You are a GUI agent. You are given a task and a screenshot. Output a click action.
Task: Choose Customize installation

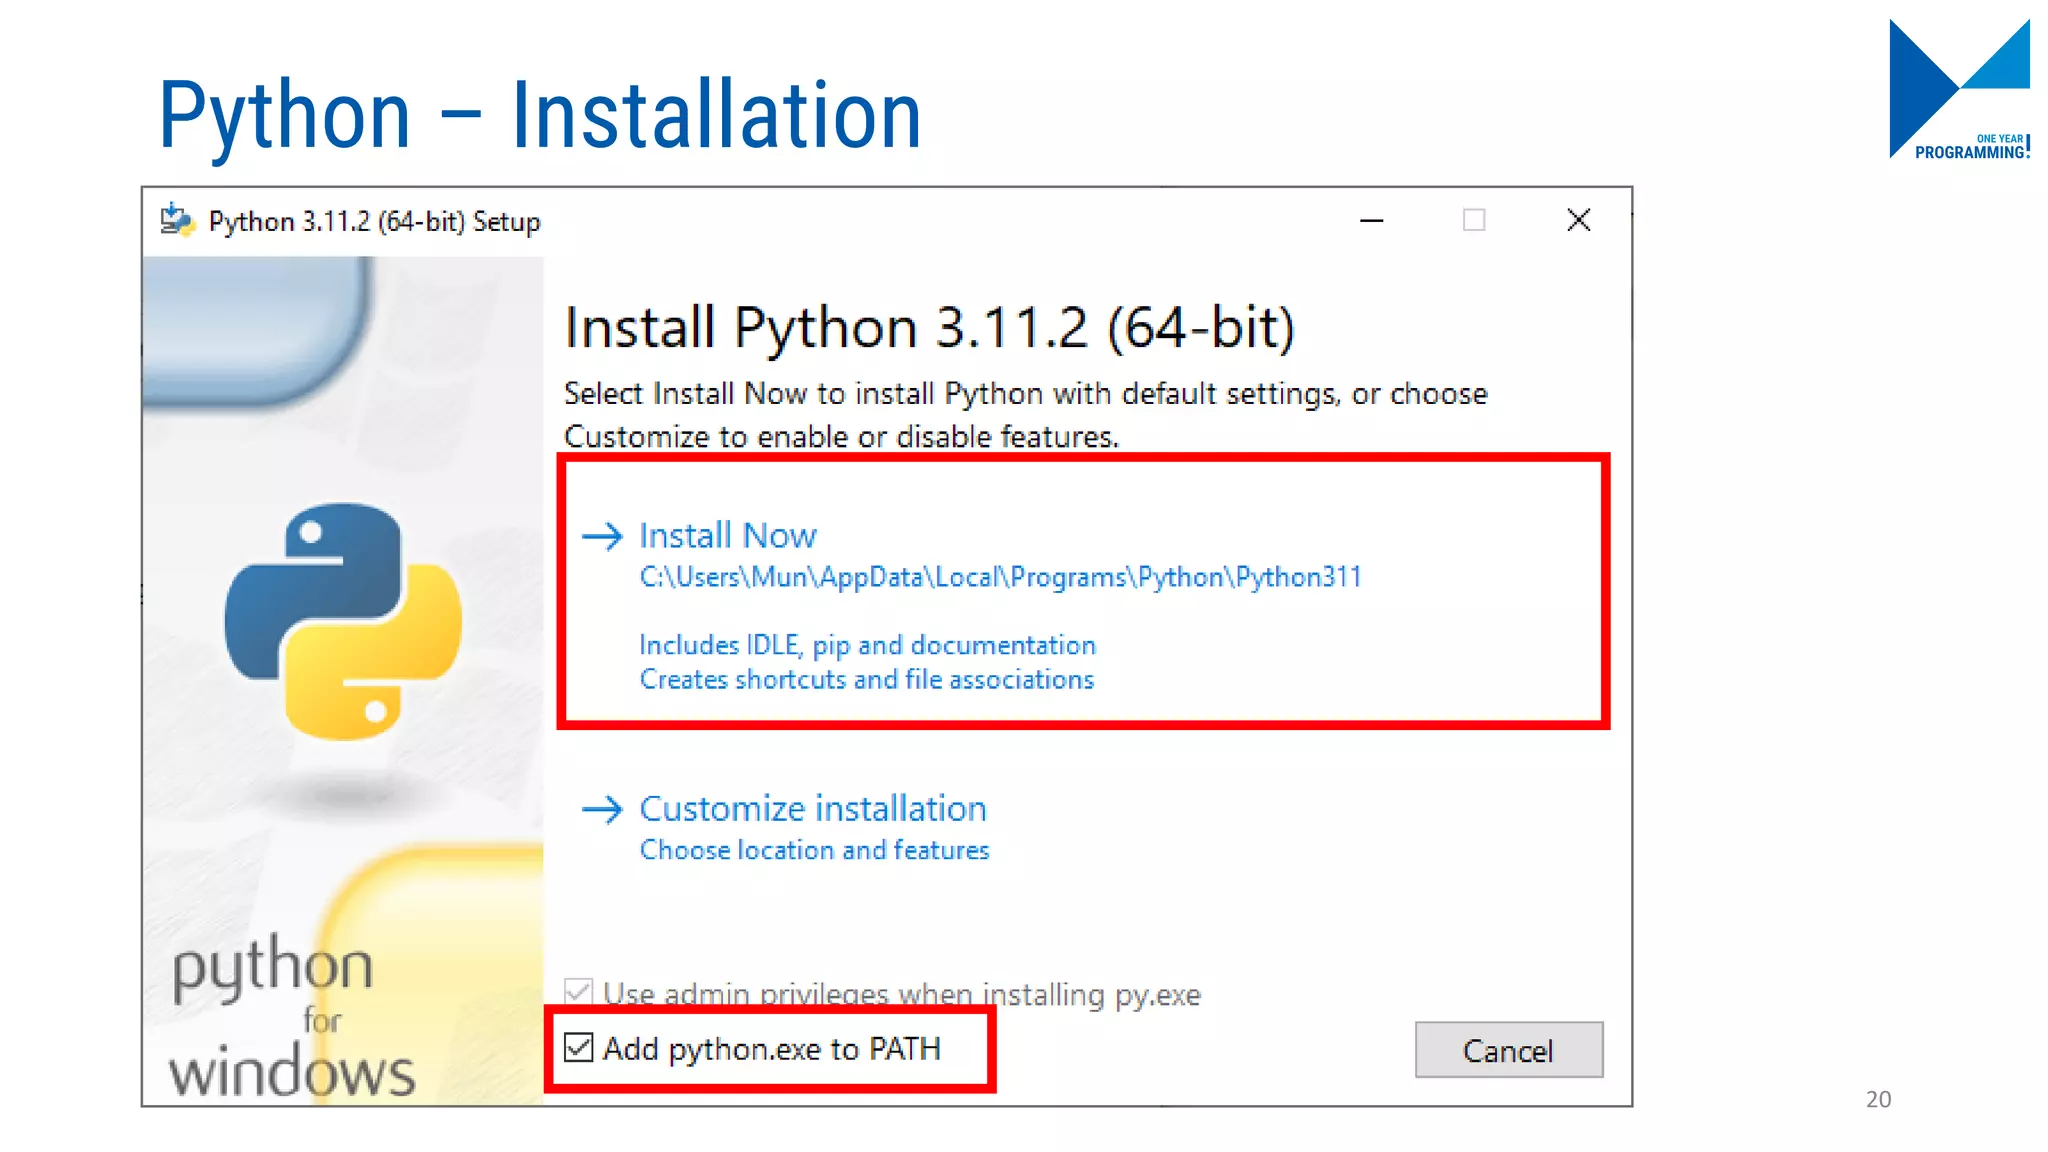813,808
